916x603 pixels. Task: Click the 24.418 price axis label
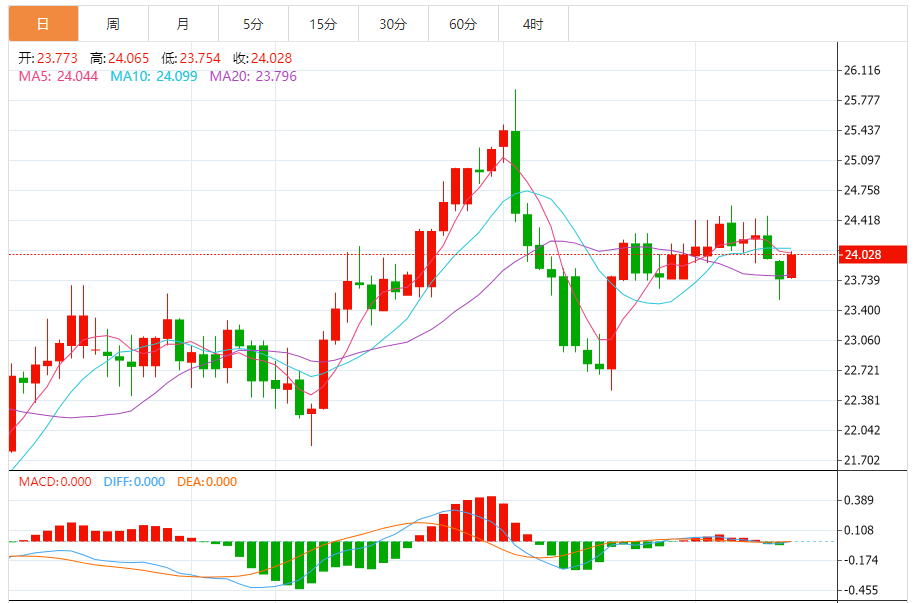(862, 220)
